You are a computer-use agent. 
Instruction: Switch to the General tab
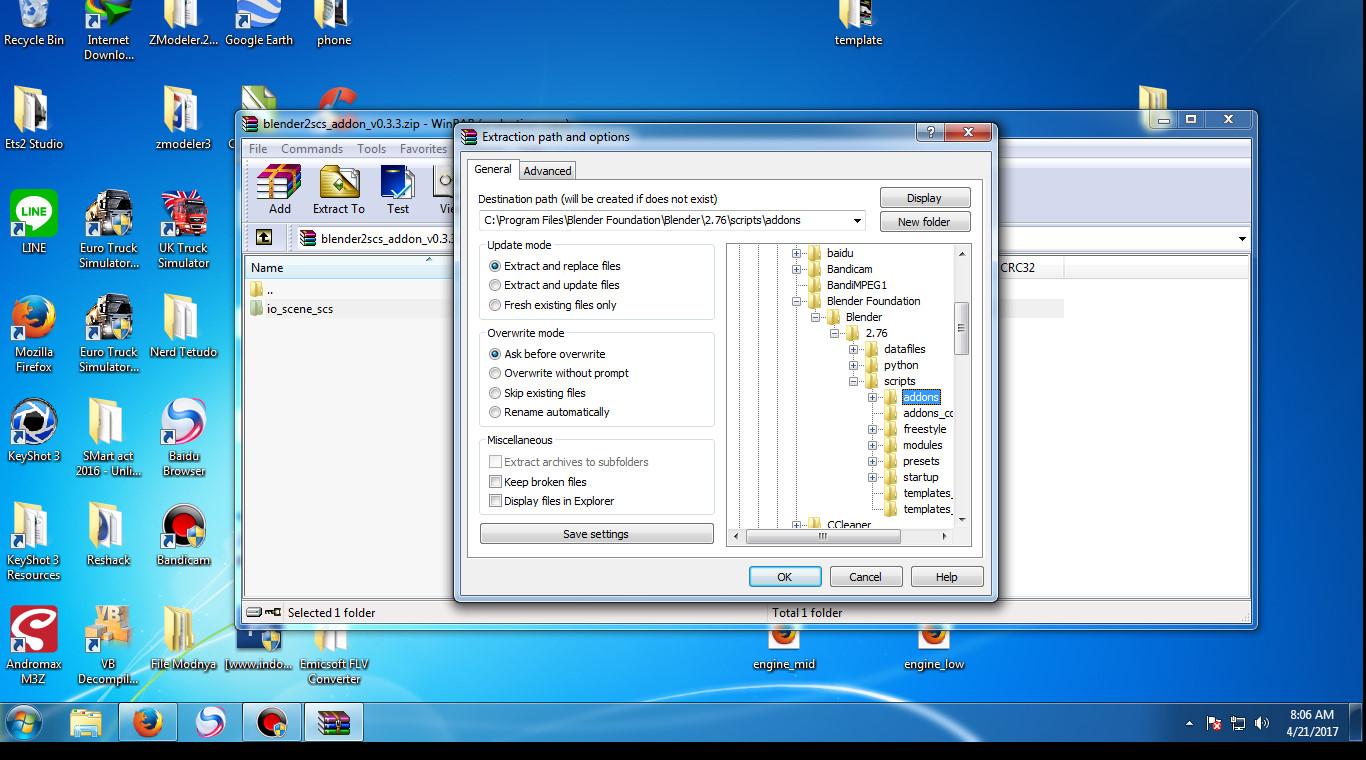493,169
